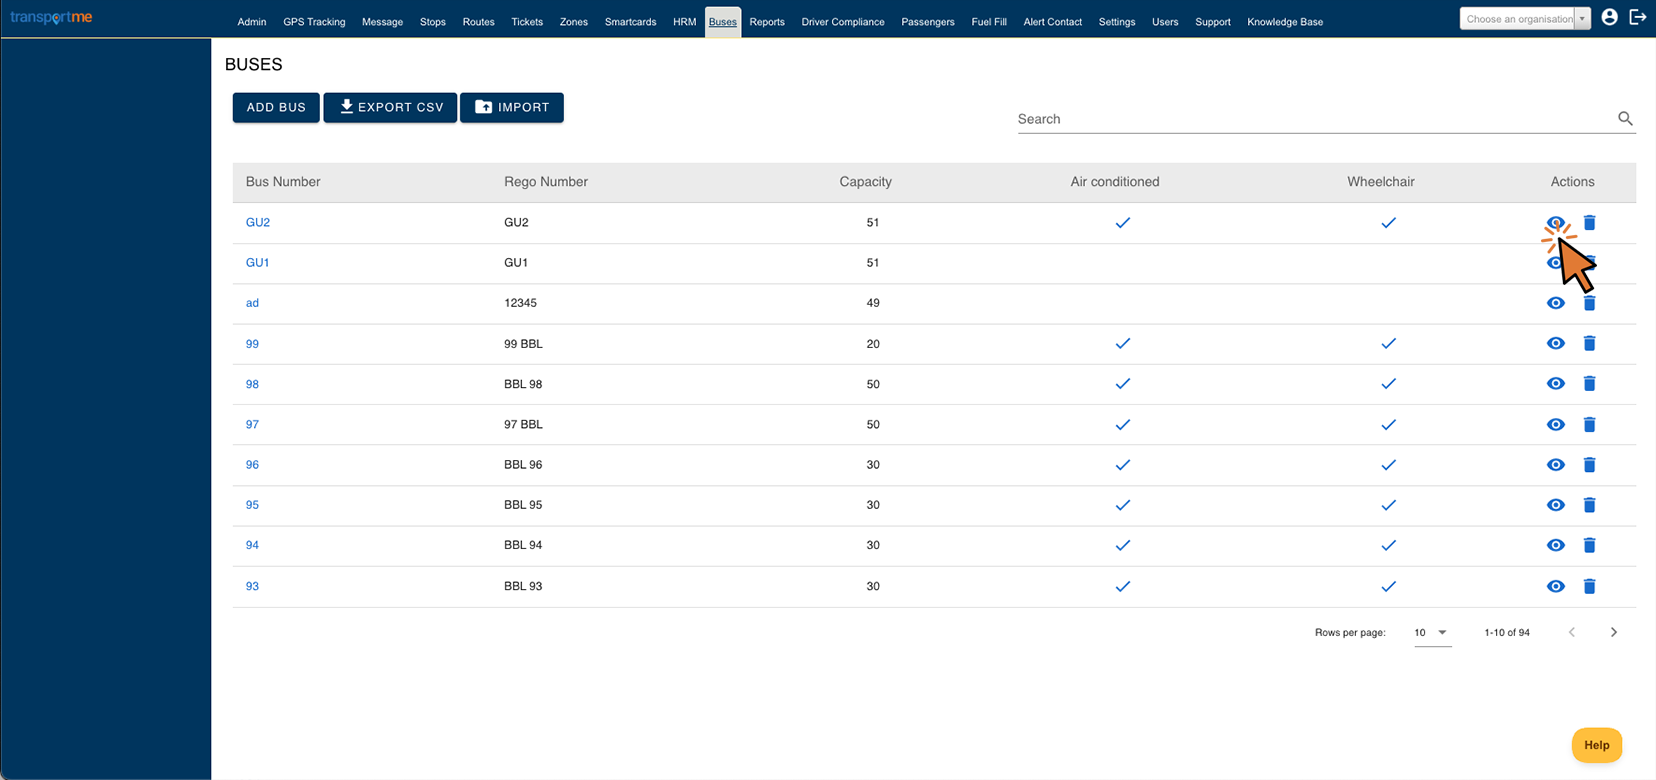Screen dimensions: 1656x780
Task: Open the GPS Tracking menu
Action: [x=314, y=22]
